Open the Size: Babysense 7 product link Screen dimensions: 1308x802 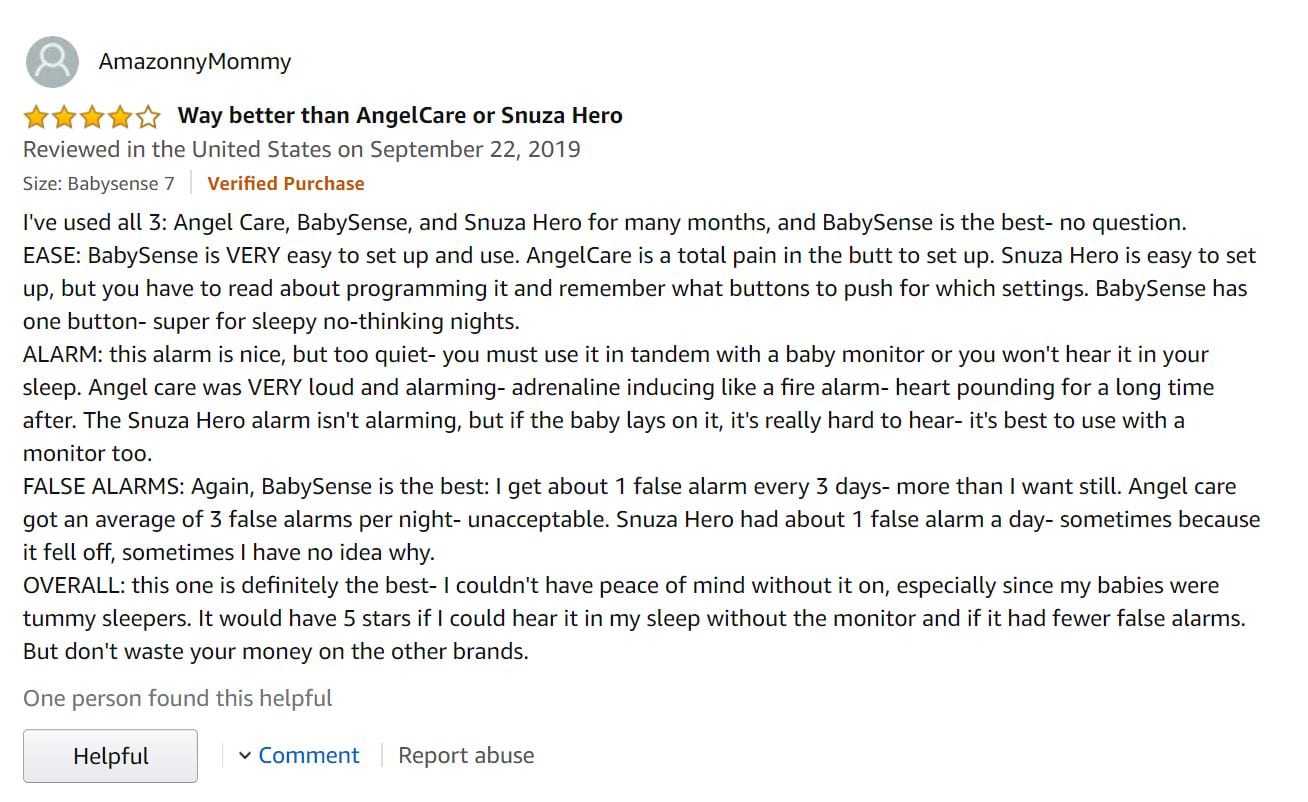click(97, 183)
